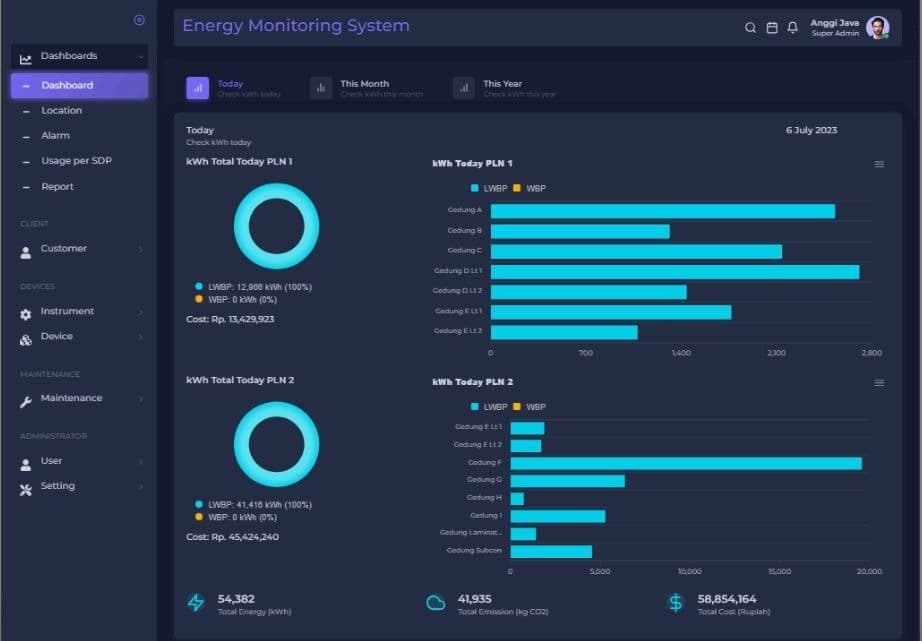Open Usage per SDP sidebar item
922x641 pixels.
click(76, 161)
